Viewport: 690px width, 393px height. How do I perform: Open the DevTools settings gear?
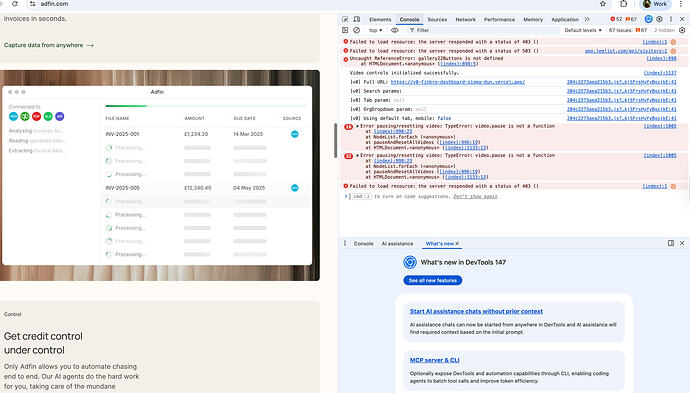(659, 19)
